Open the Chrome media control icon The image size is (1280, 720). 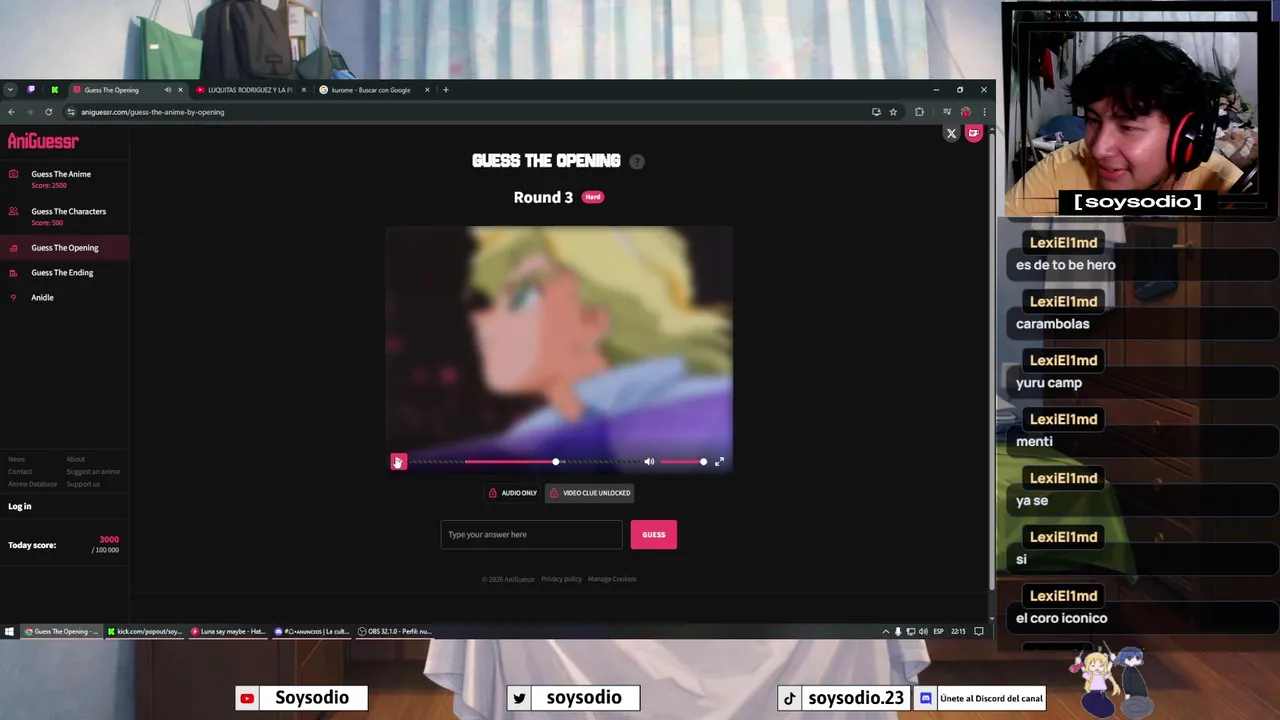[x=947, y=112]
